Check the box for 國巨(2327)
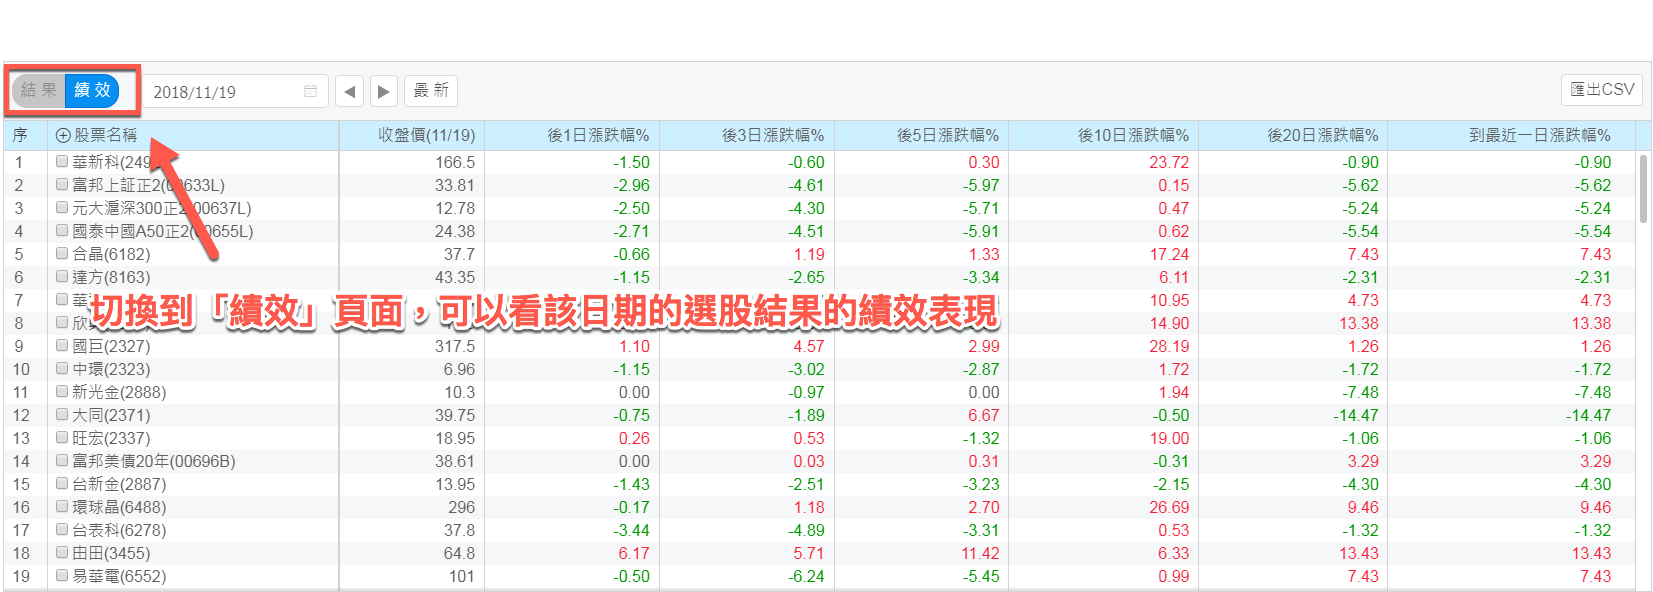1653x592 pixels. click(x=62, y=346)
